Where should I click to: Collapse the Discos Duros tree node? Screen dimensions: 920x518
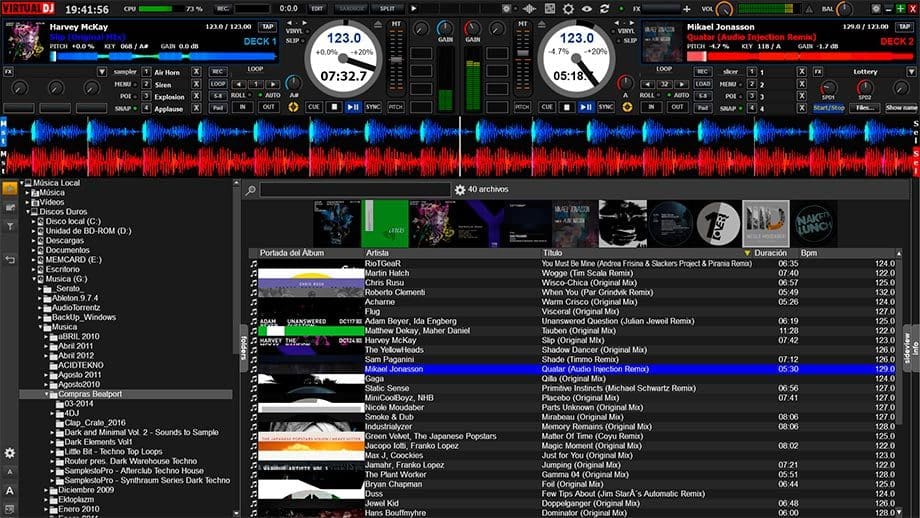(x=28, y=212)
